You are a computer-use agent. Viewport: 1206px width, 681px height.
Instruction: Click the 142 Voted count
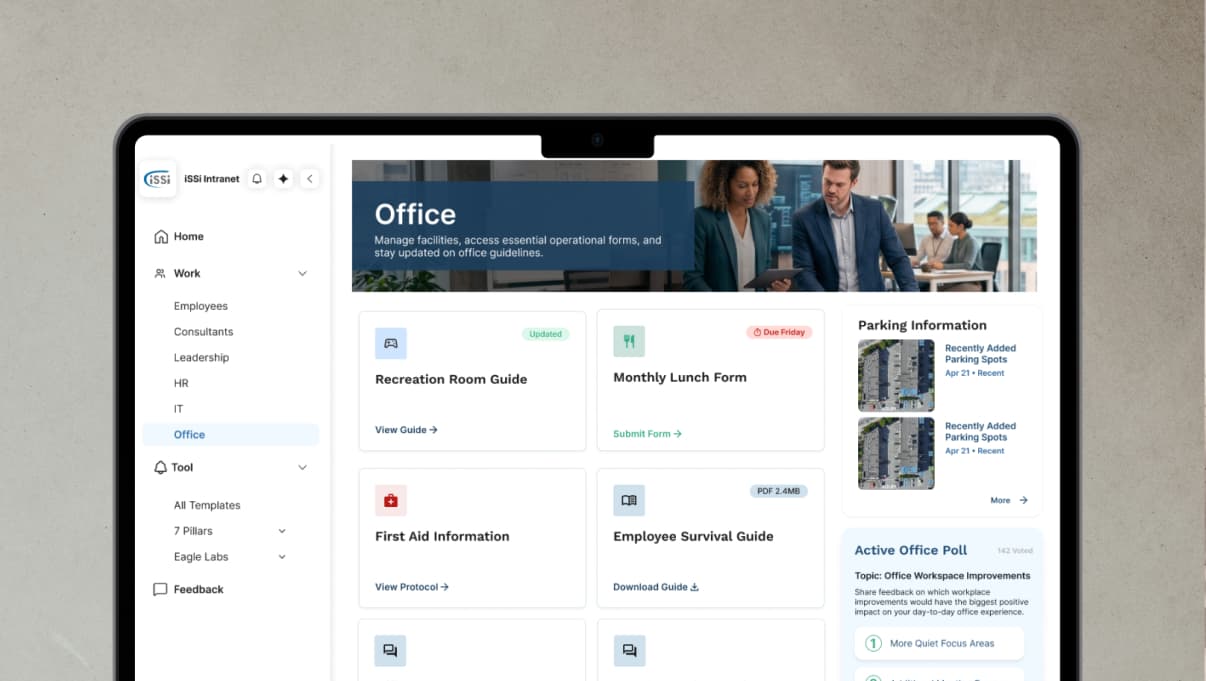pos(1015,551)
